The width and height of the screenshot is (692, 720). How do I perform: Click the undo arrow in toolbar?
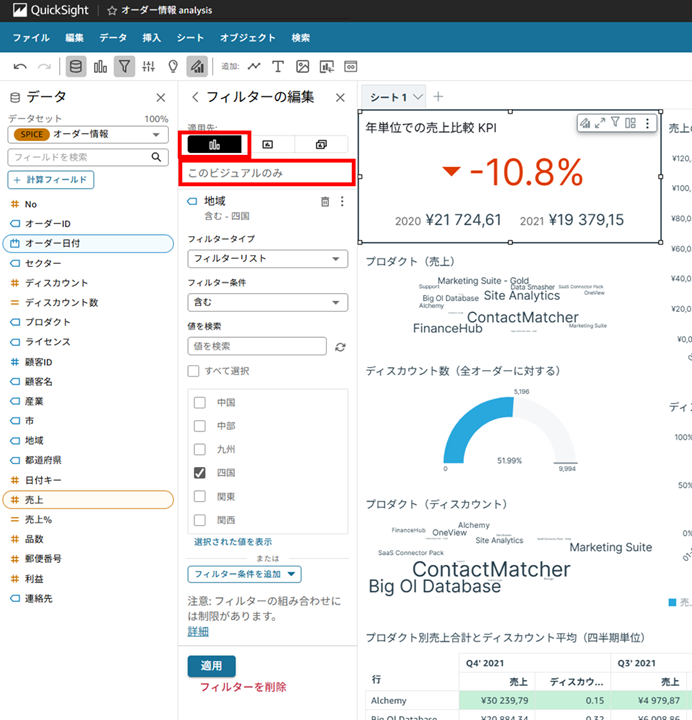tap(20, 67)
